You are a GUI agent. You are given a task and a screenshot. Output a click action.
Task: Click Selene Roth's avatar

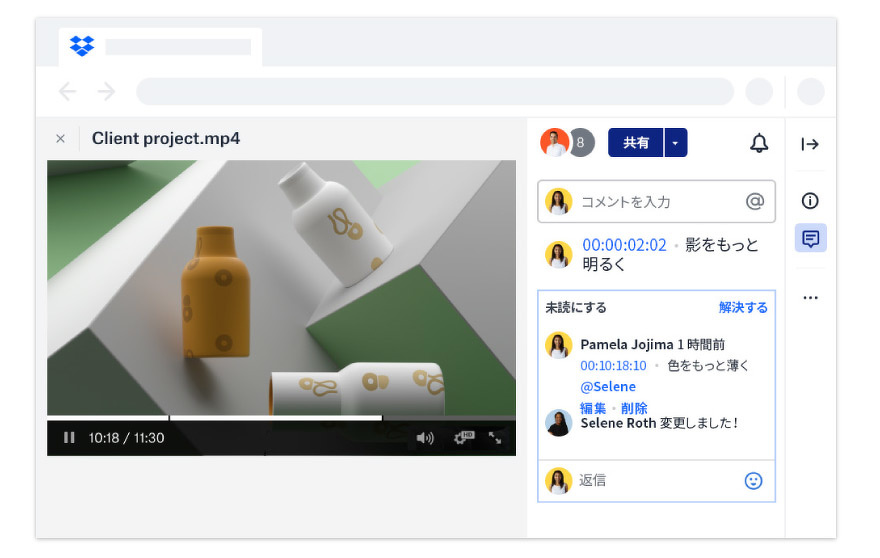click(x=558, y=423)
